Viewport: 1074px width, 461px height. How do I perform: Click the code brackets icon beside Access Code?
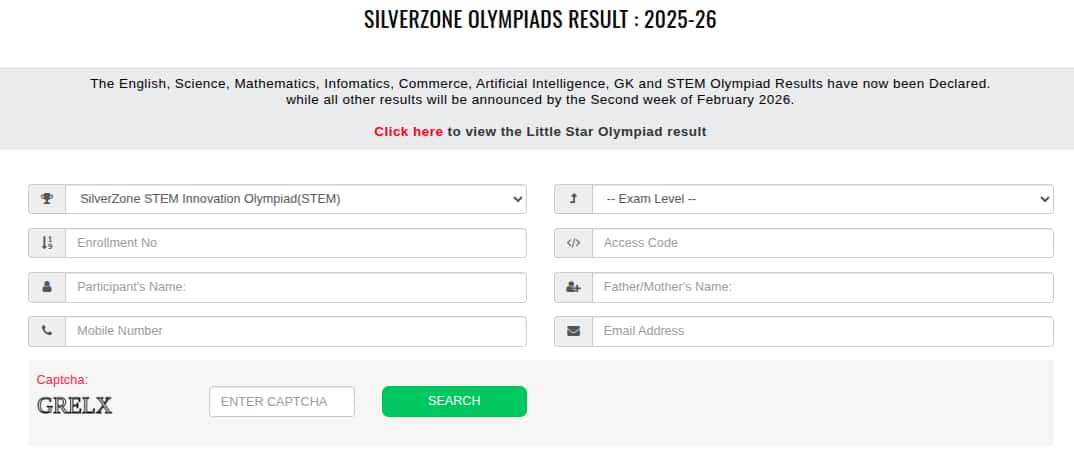[x=573, y=243]
